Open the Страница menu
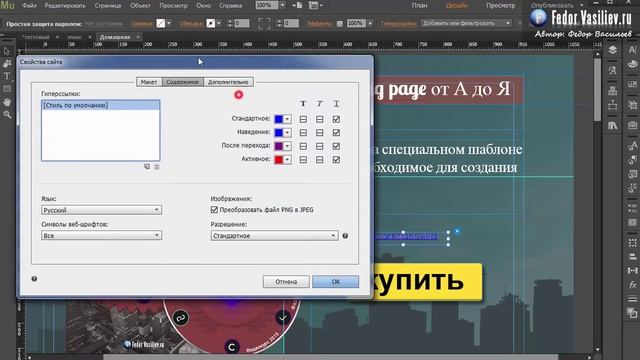The height and width of the screenshot is (360, 640). tap(108, 6)
